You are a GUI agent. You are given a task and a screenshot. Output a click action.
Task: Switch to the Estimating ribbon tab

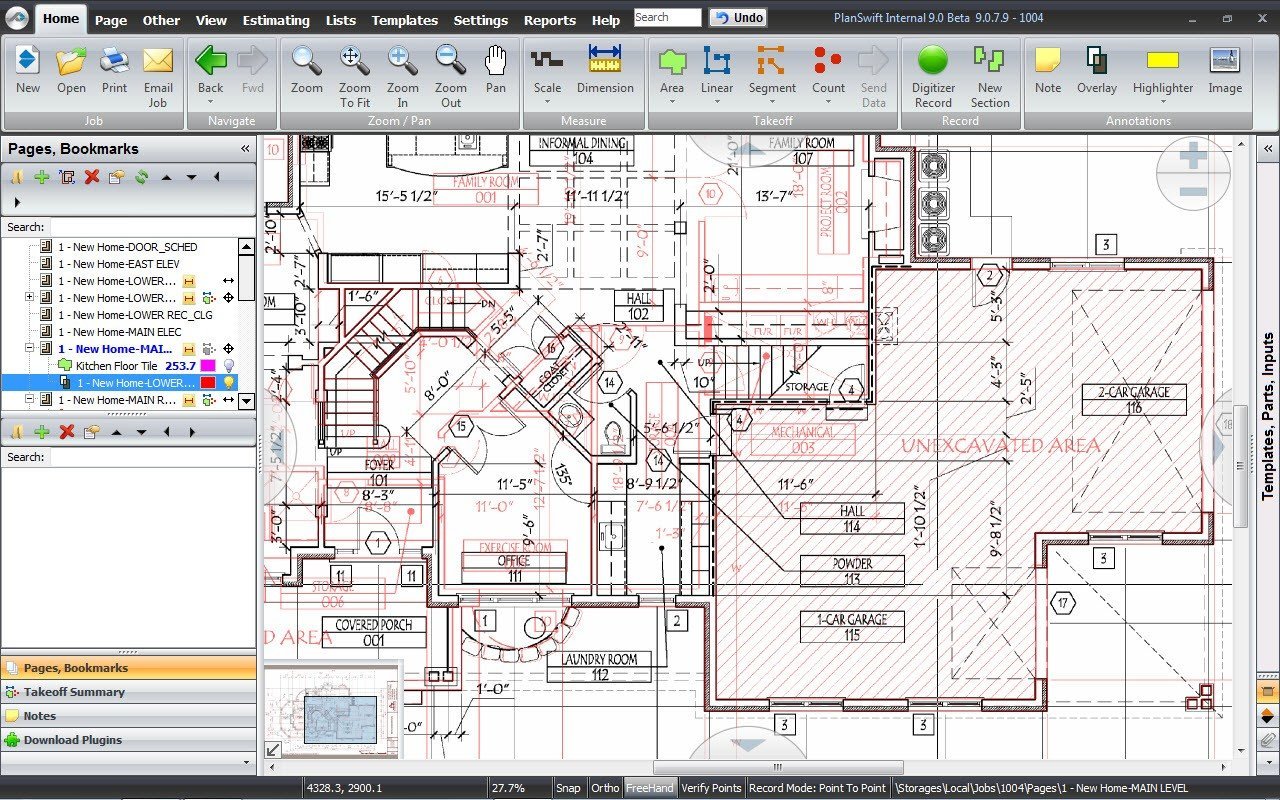(276, 19)
